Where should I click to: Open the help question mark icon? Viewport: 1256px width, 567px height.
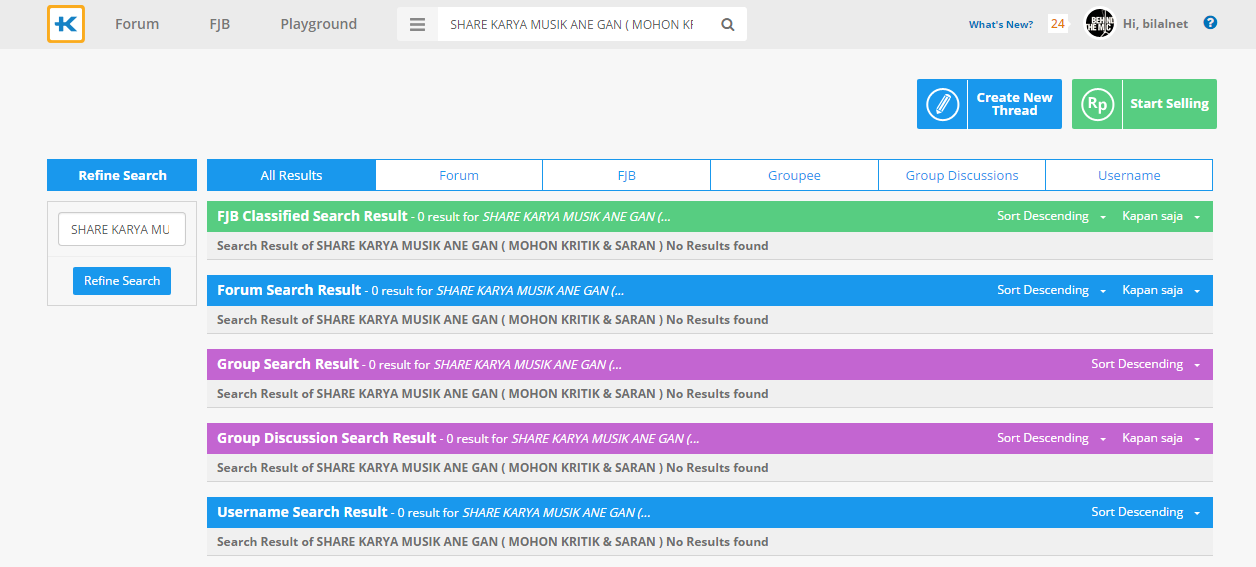[1210, 23]
